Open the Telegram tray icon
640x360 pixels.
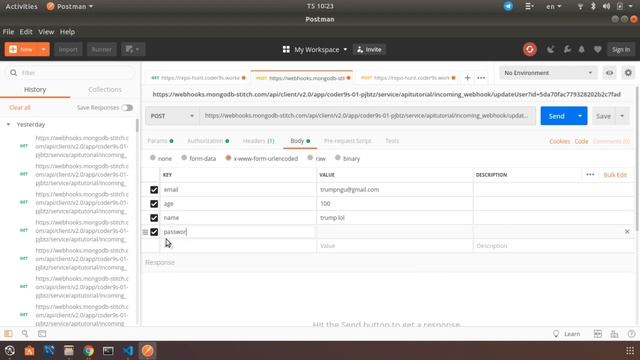(x=508, y=6)
